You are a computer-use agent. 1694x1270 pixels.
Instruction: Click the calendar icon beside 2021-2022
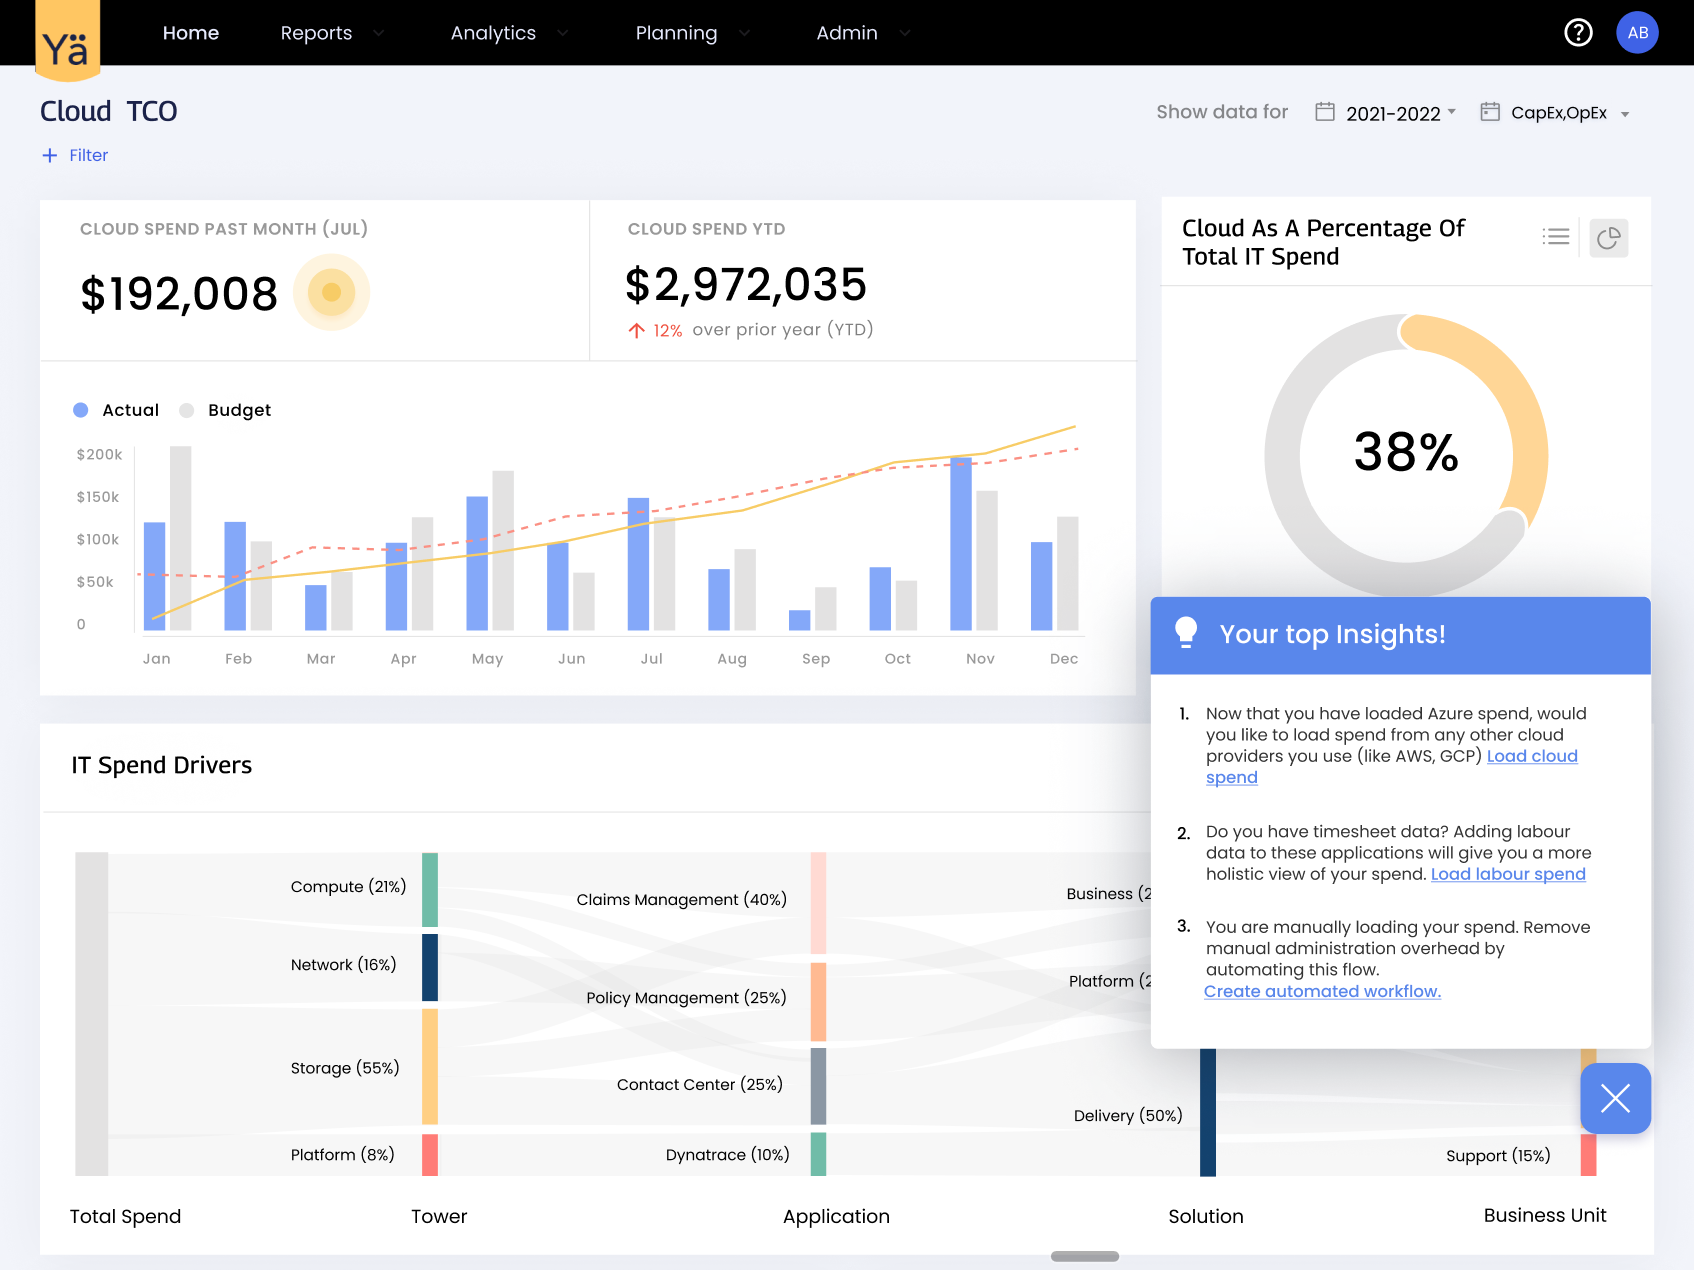tap(1325, 112)
